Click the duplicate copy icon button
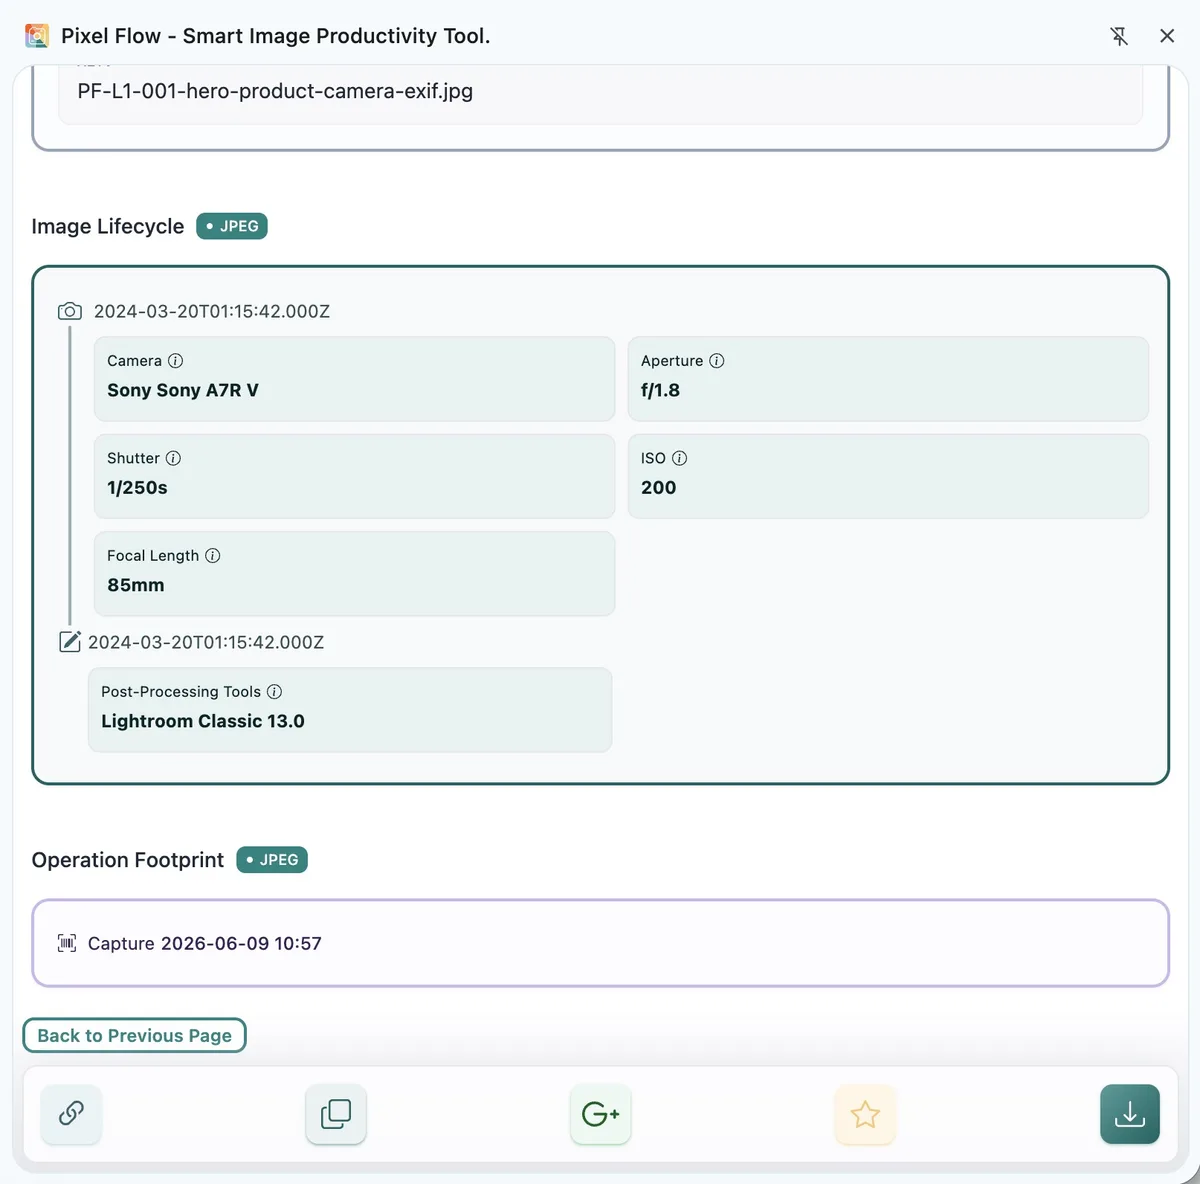 336,1113
